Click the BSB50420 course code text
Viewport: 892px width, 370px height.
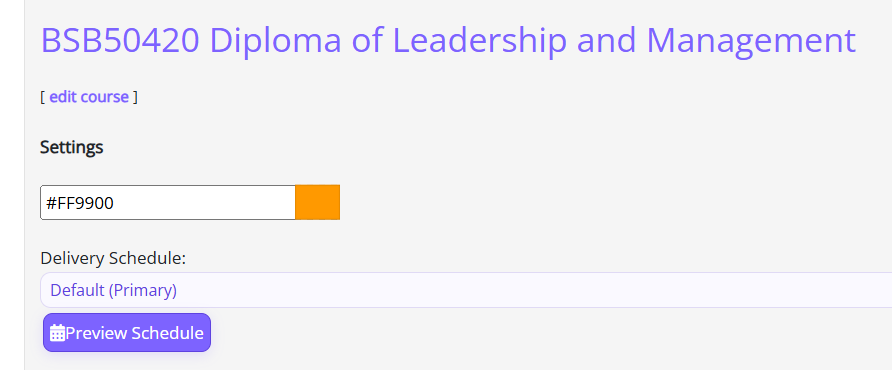[x=120, y=41]
